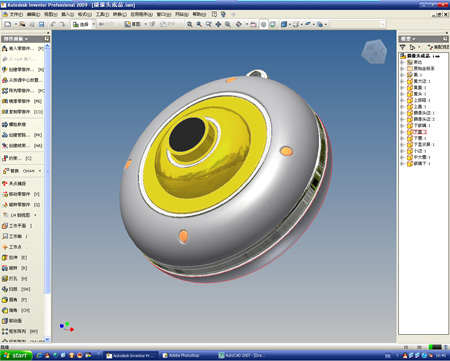Select the highlighted 下盖 item in model tree
The width and height of the screenshot is (450, 361).
420,132
